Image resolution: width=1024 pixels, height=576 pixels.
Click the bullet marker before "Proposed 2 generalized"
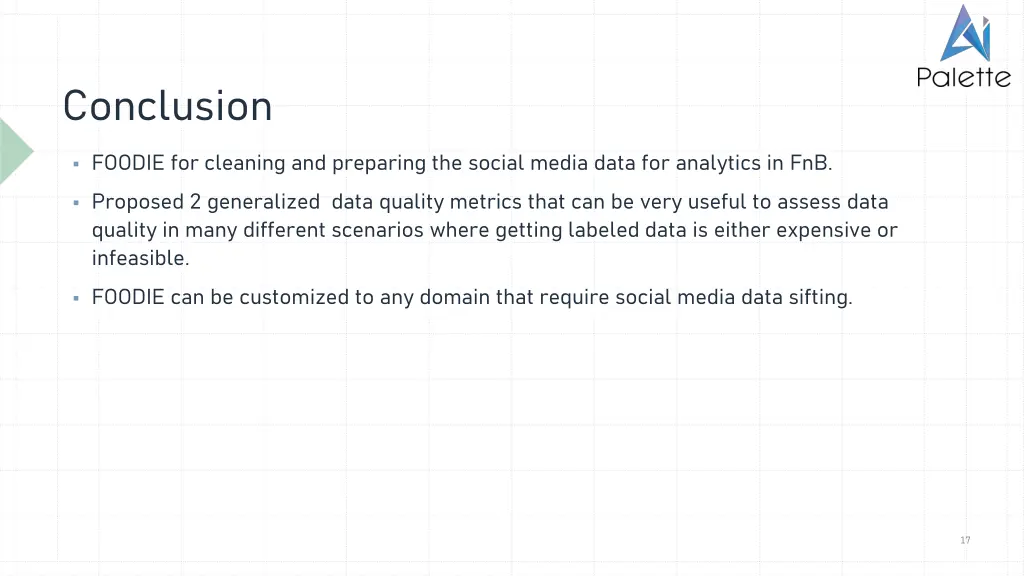(76, 203)
